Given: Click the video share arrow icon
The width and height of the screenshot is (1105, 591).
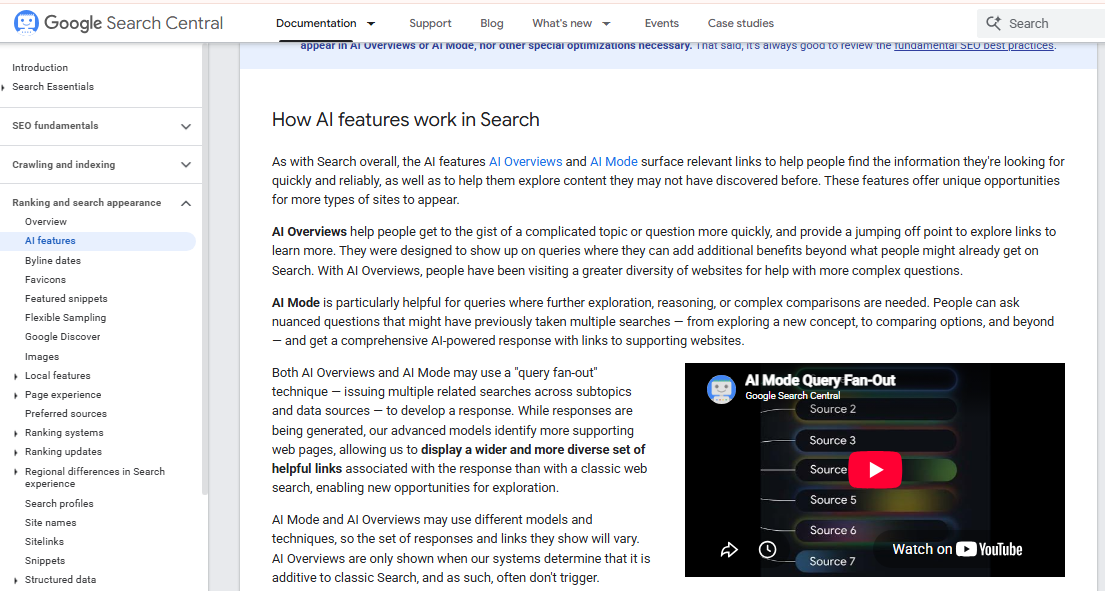Looking at the screenshot, I should pos(729,549).
